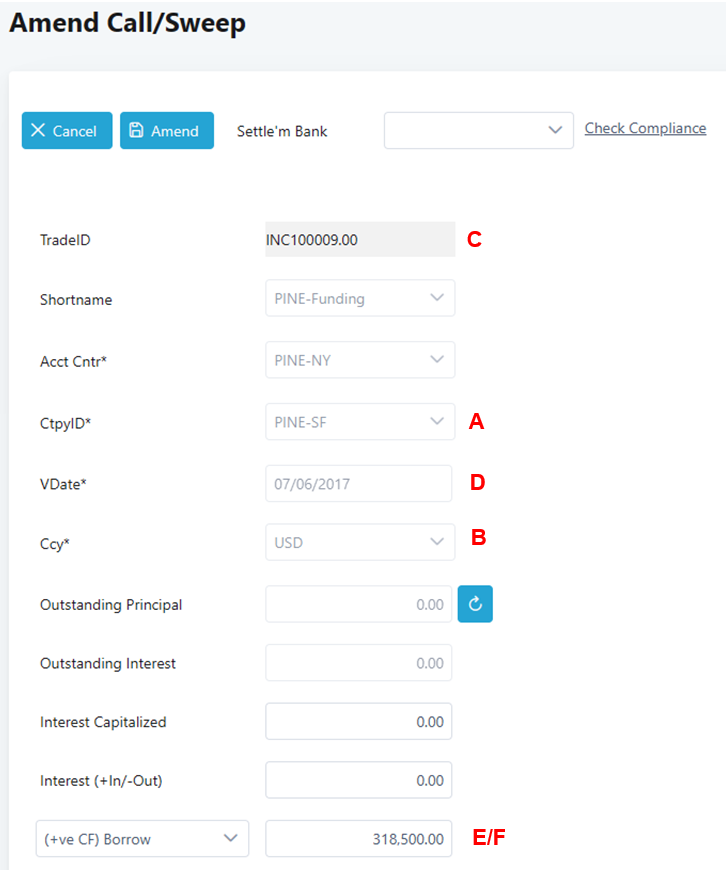726x870 pixels.
Task: Click the Outstanding Interest amount field
Action: pyautogui.click(x=359, y=663)
